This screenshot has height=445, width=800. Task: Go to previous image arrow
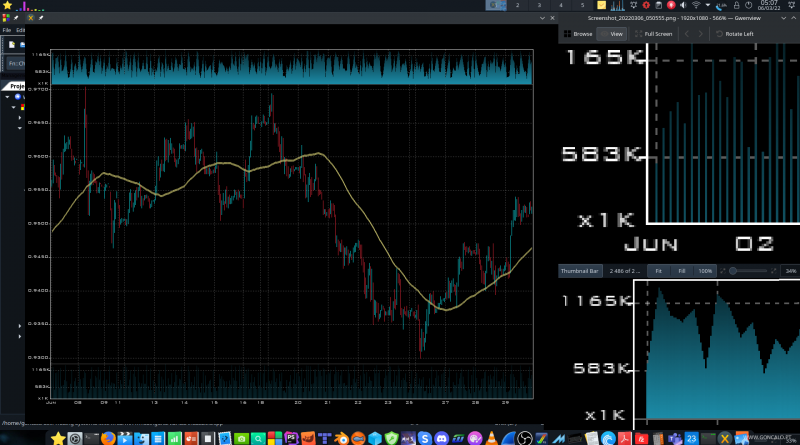686,34
